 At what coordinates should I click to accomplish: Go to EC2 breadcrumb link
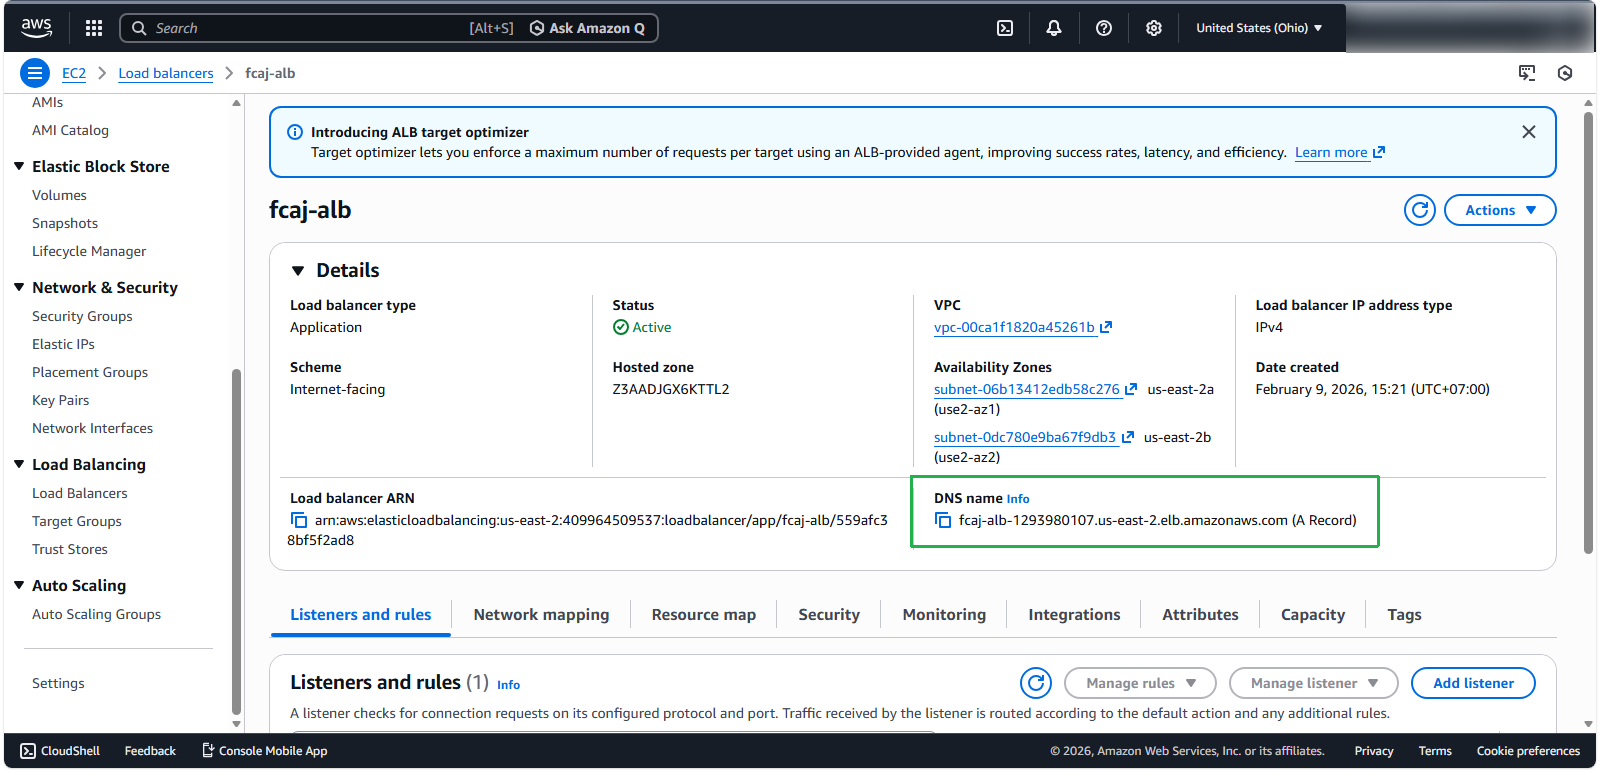point(74,73)
